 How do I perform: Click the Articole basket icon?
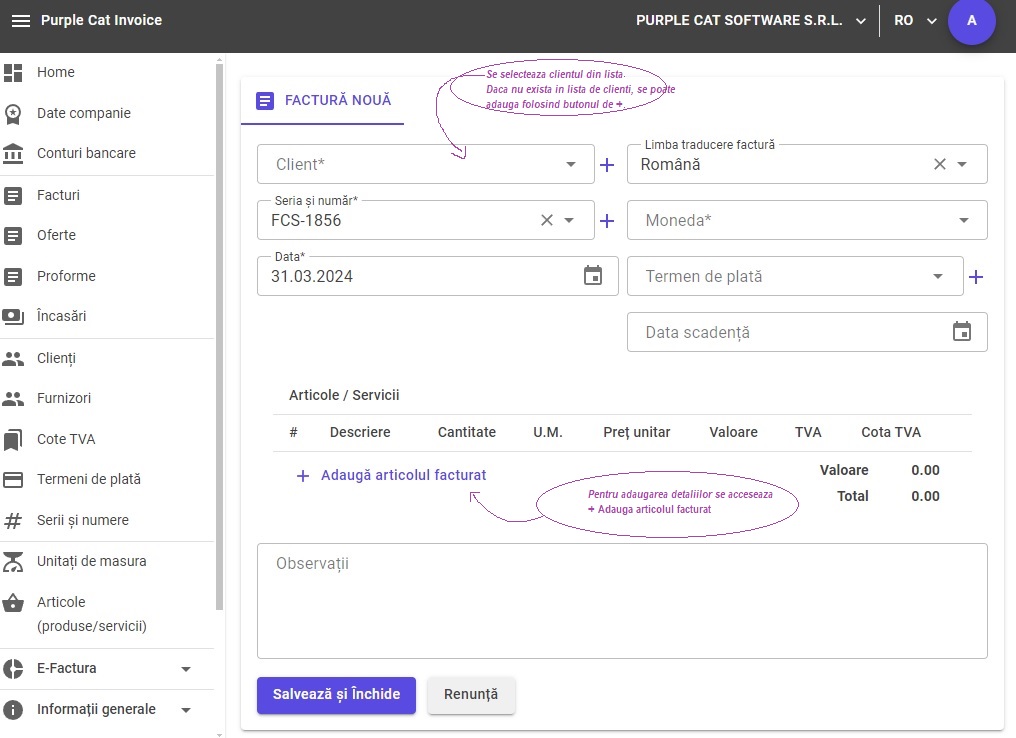(13, 603)
